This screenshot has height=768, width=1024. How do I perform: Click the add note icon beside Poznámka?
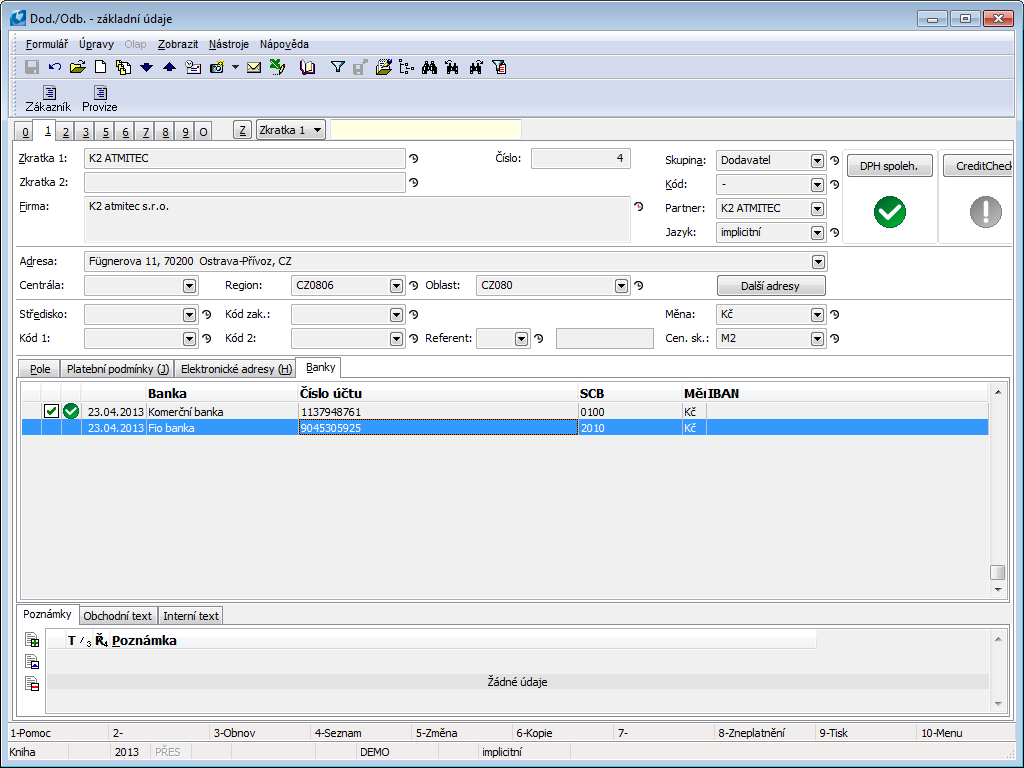pos(32,640)
